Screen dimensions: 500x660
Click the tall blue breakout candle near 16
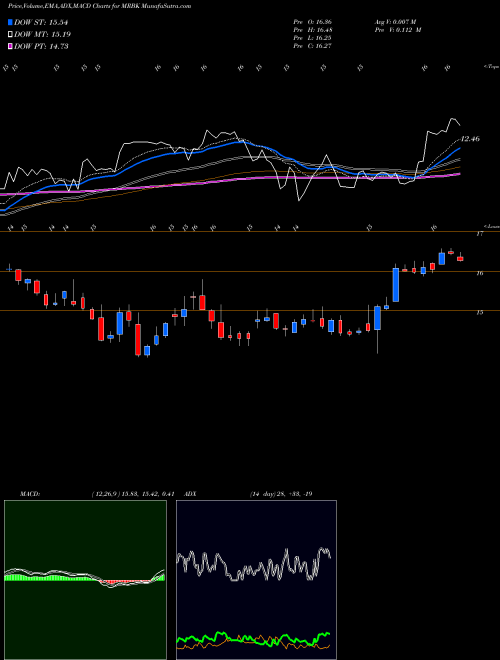[x=396, y=285]
